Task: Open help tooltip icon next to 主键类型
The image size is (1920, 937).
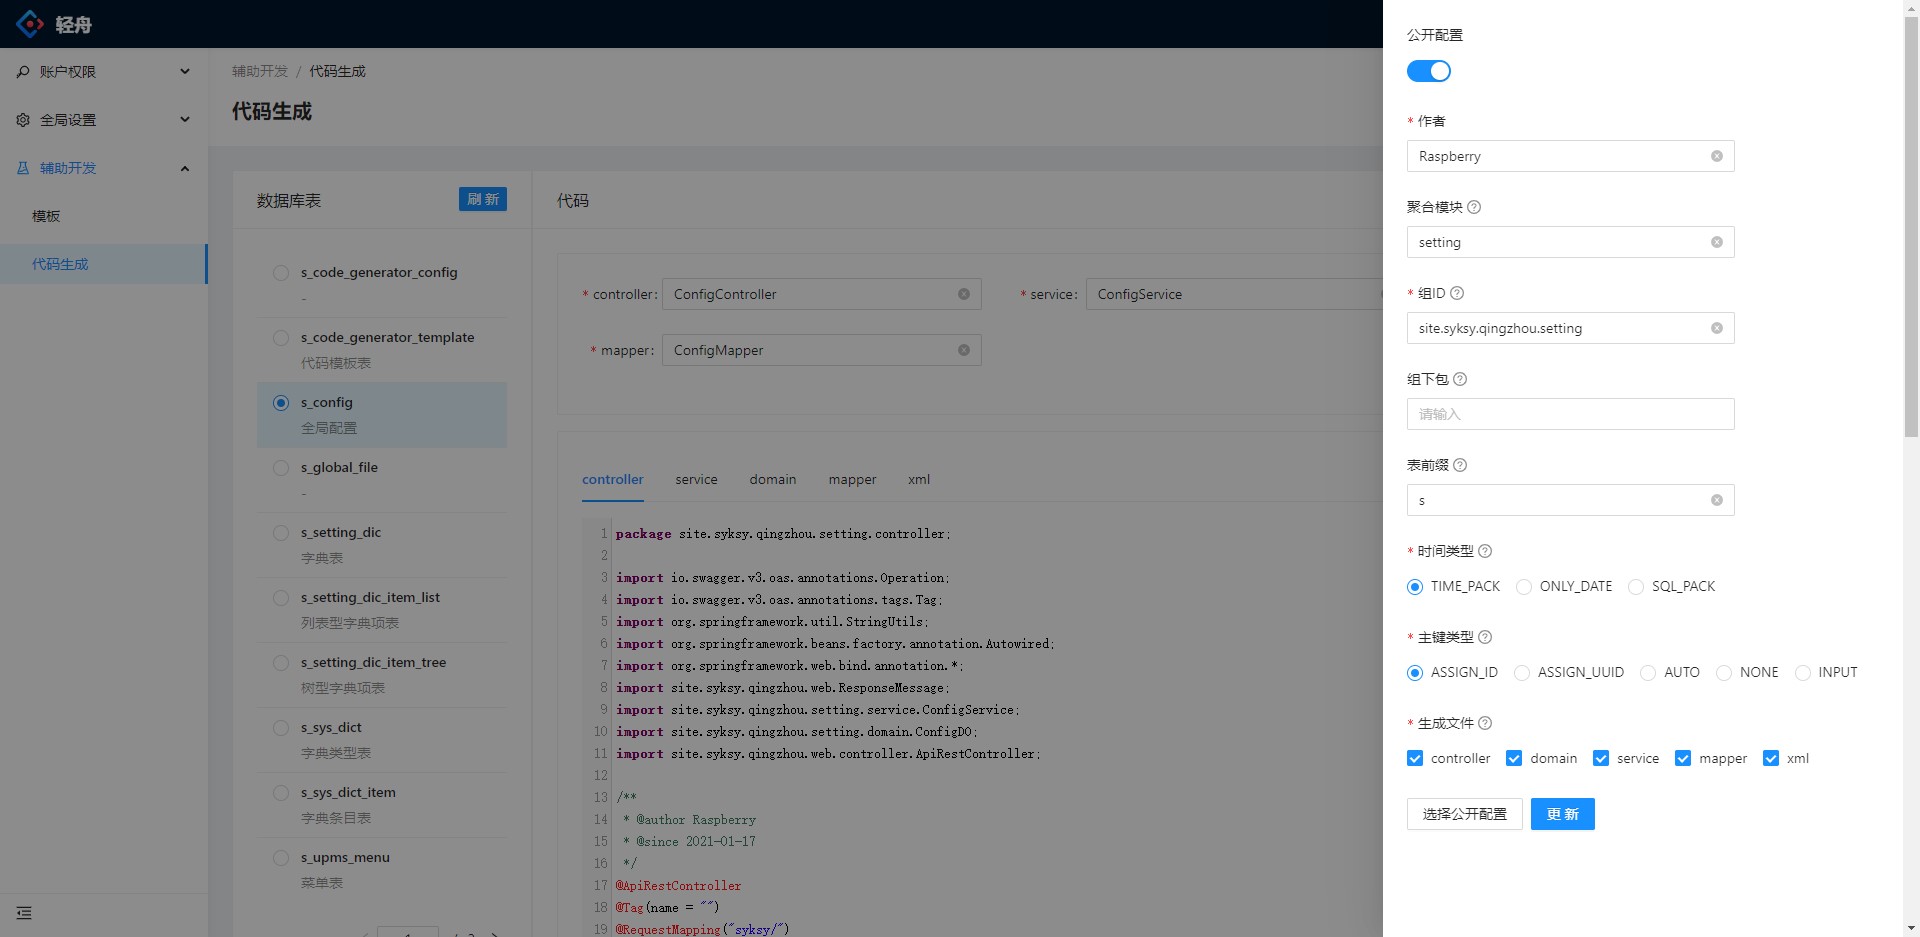Action: (x=1485, y=637)
